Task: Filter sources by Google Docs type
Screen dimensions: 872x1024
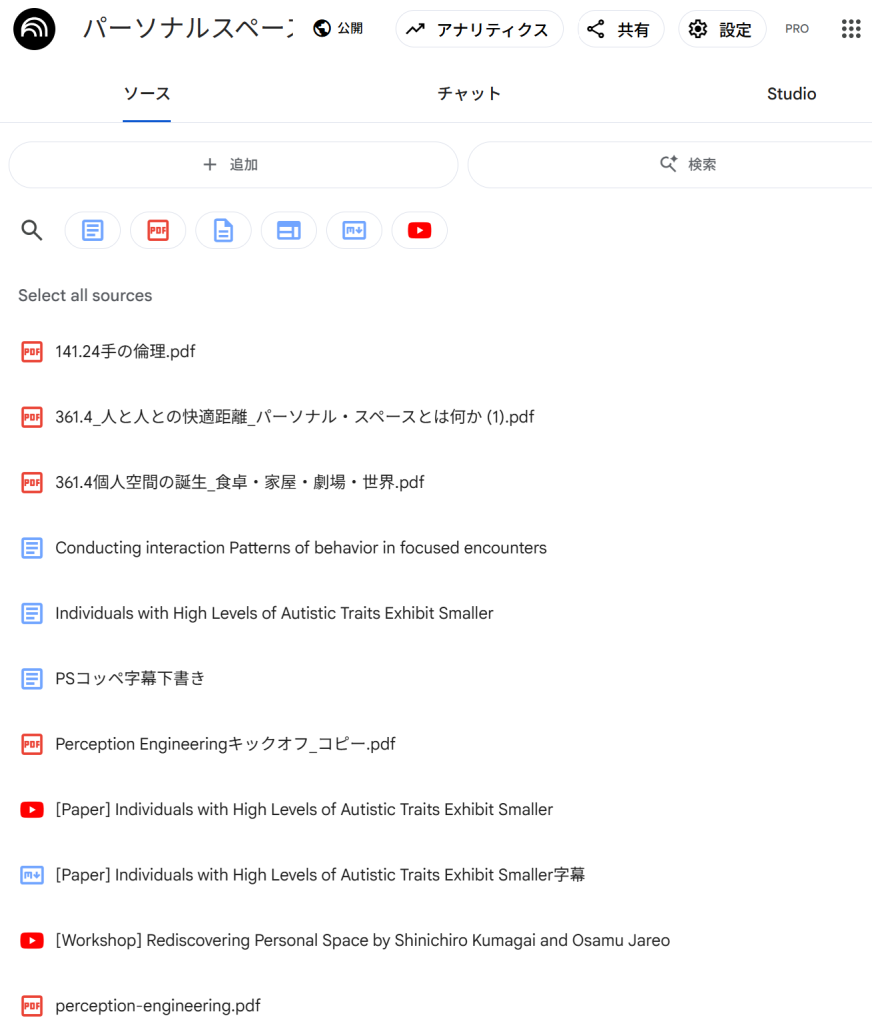Action: 223,231
